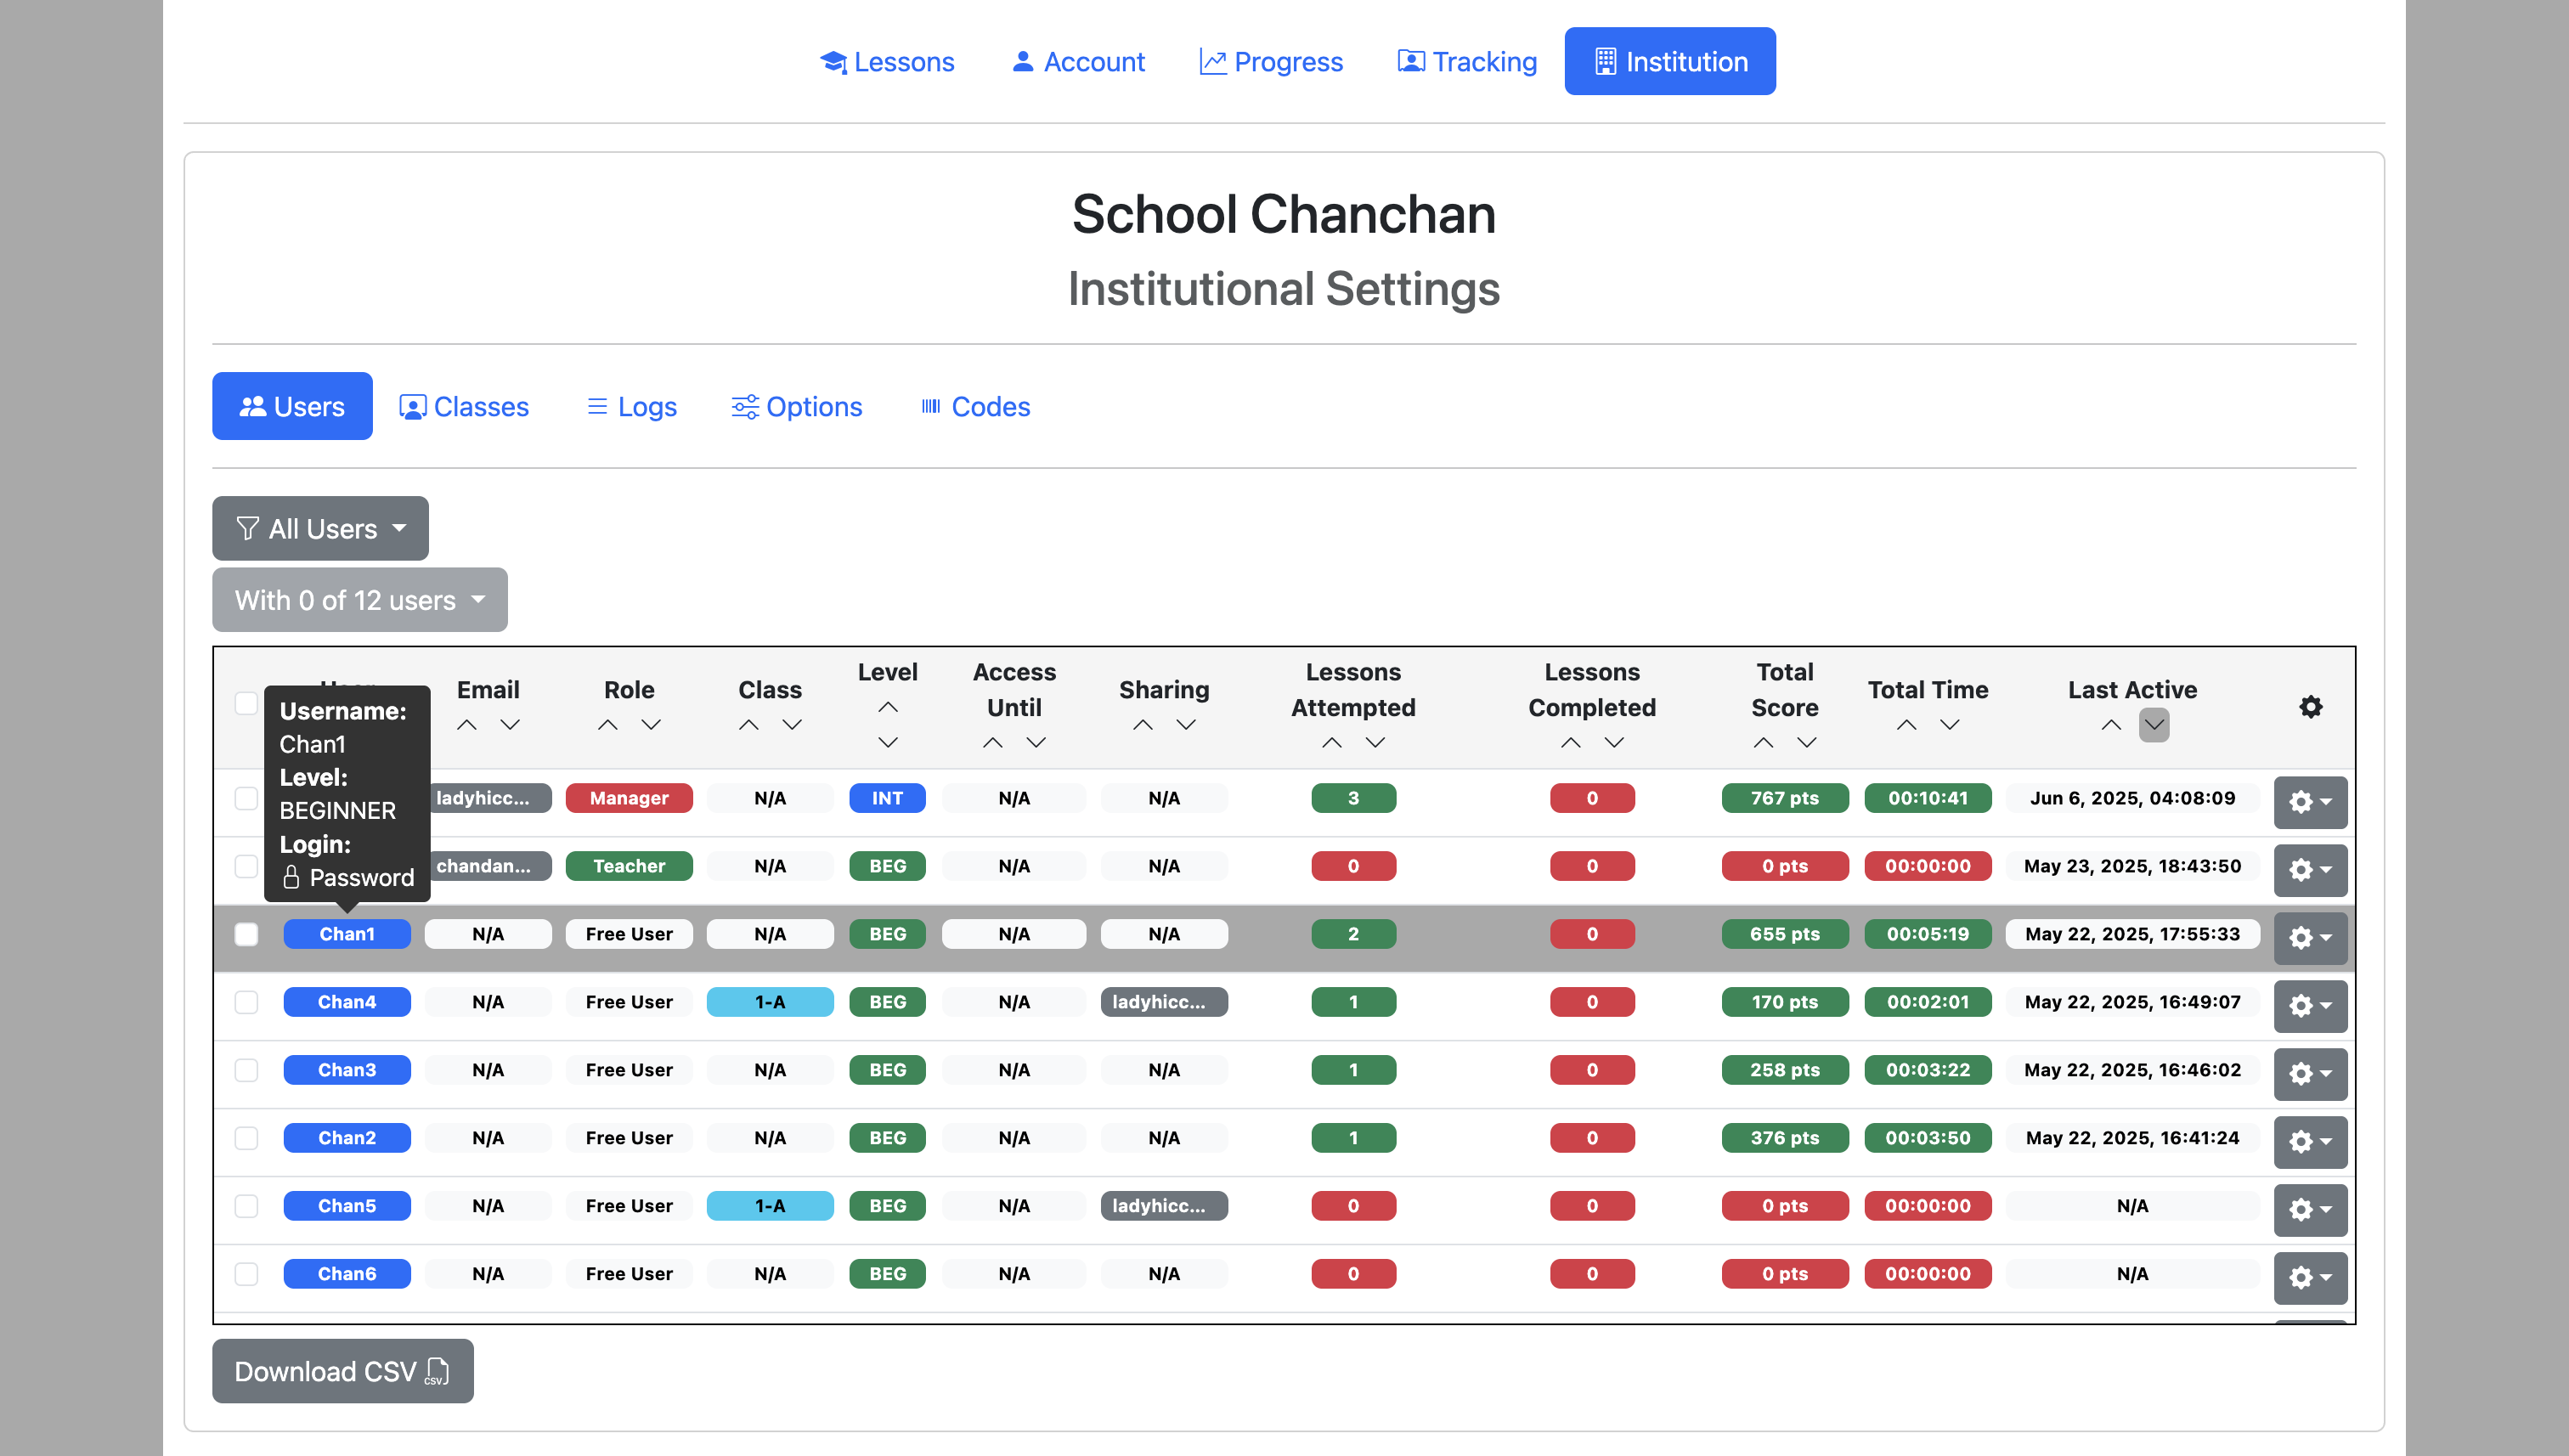Sort Last Active ascending arrow
Image resolution: width=2569 pixels, height=1456 pixels.
coord(2111,725)
